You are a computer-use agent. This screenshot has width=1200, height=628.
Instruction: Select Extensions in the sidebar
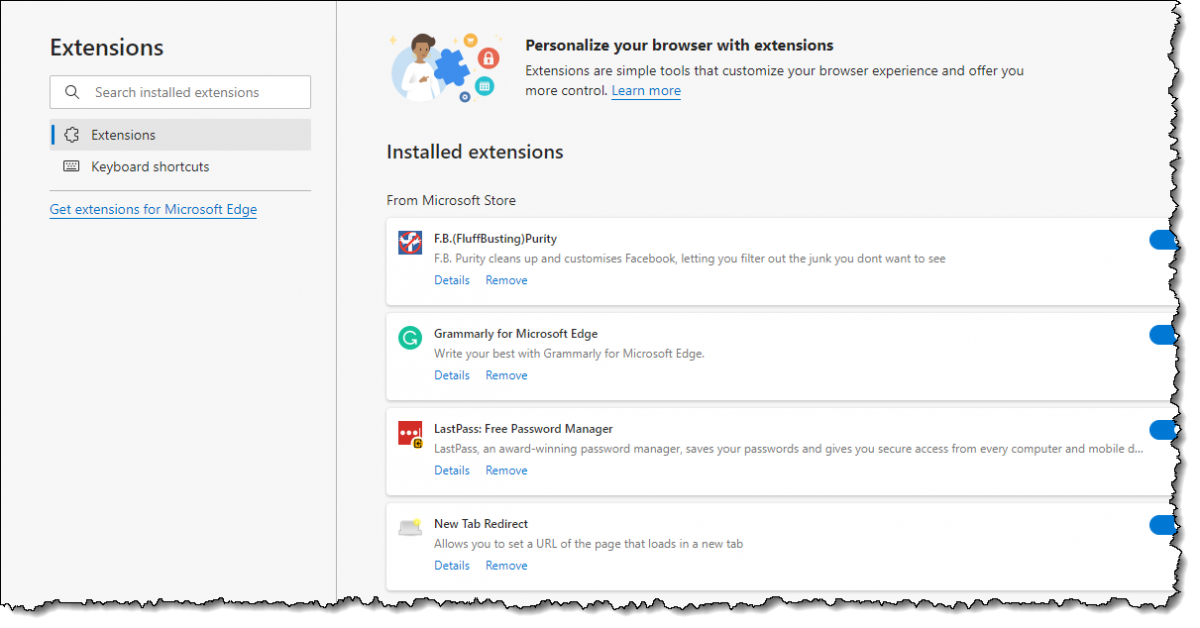coord(123,134)
